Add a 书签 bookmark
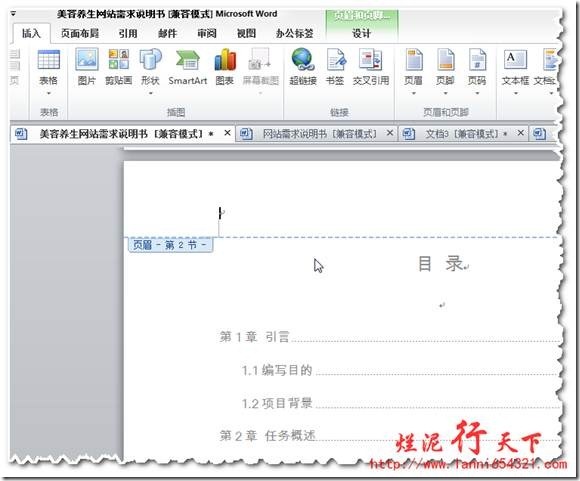Image resolution: width=580 pixels, height=481 pixels. click(x=335, y=59)
